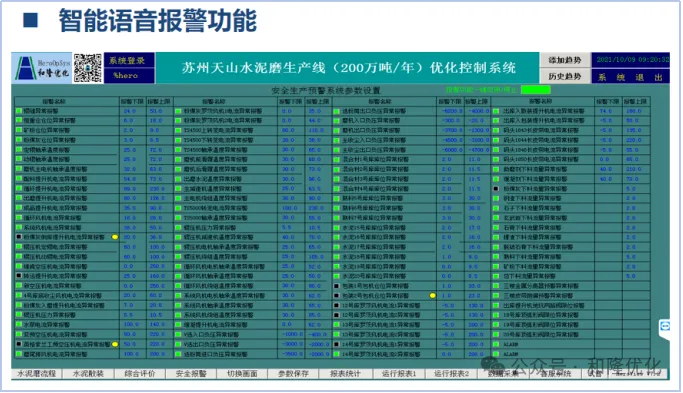Click lower limit 6.0 of 恒重仓仓位 alarm
683x393 pixels.
point(129,120)
